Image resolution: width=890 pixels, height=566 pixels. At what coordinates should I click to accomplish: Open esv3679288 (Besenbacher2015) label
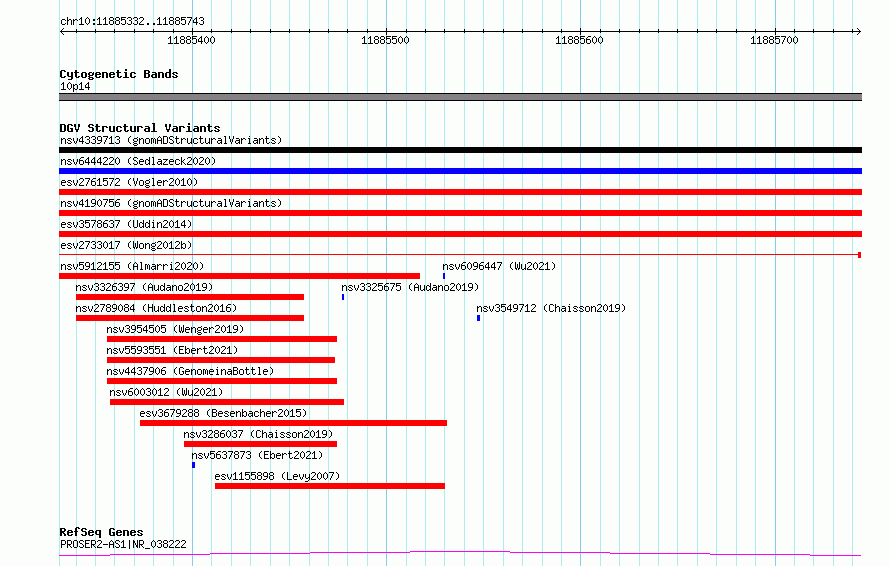(223, 413)
